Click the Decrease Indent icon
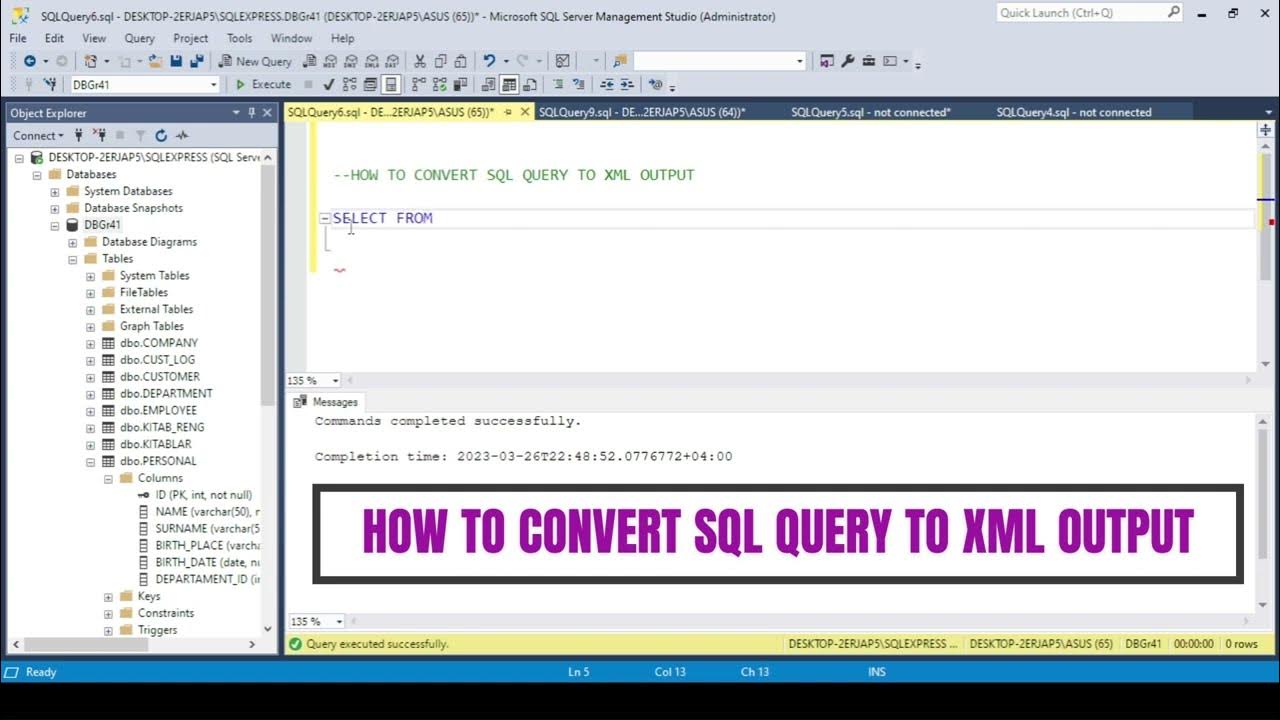The height and width of the screenshot is (720, 1280). [607, 84]
